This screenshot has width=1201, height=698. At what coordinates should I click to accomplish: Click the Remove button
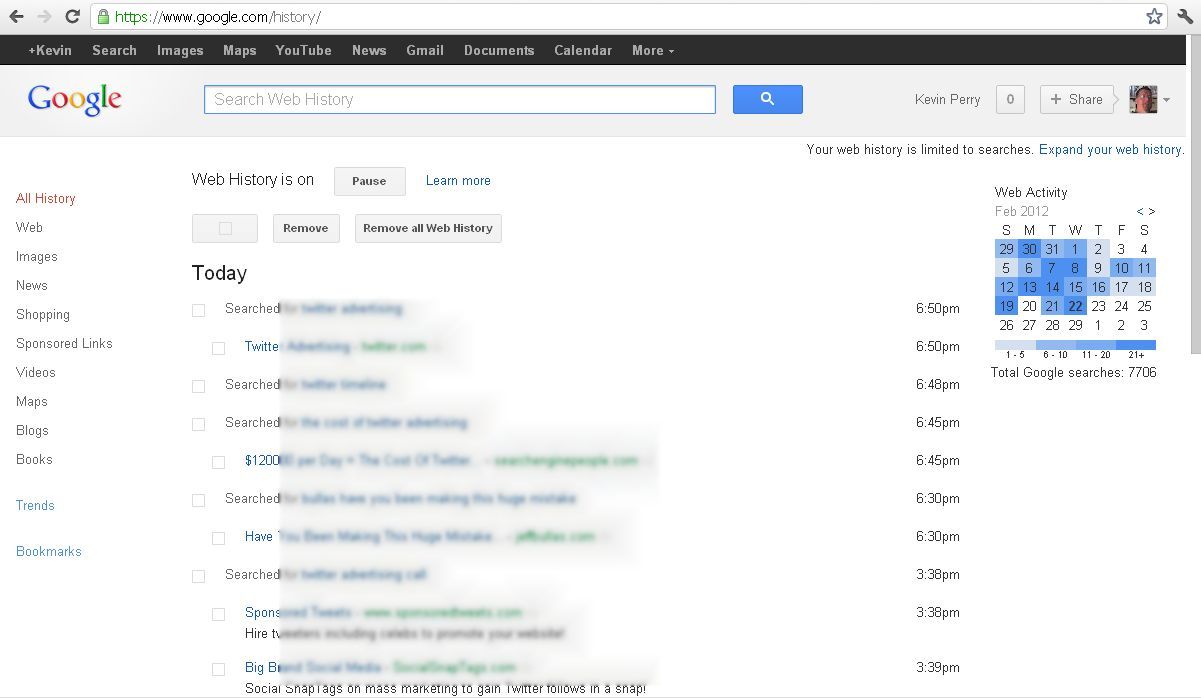pyautogui.click(x=306, y=228)
